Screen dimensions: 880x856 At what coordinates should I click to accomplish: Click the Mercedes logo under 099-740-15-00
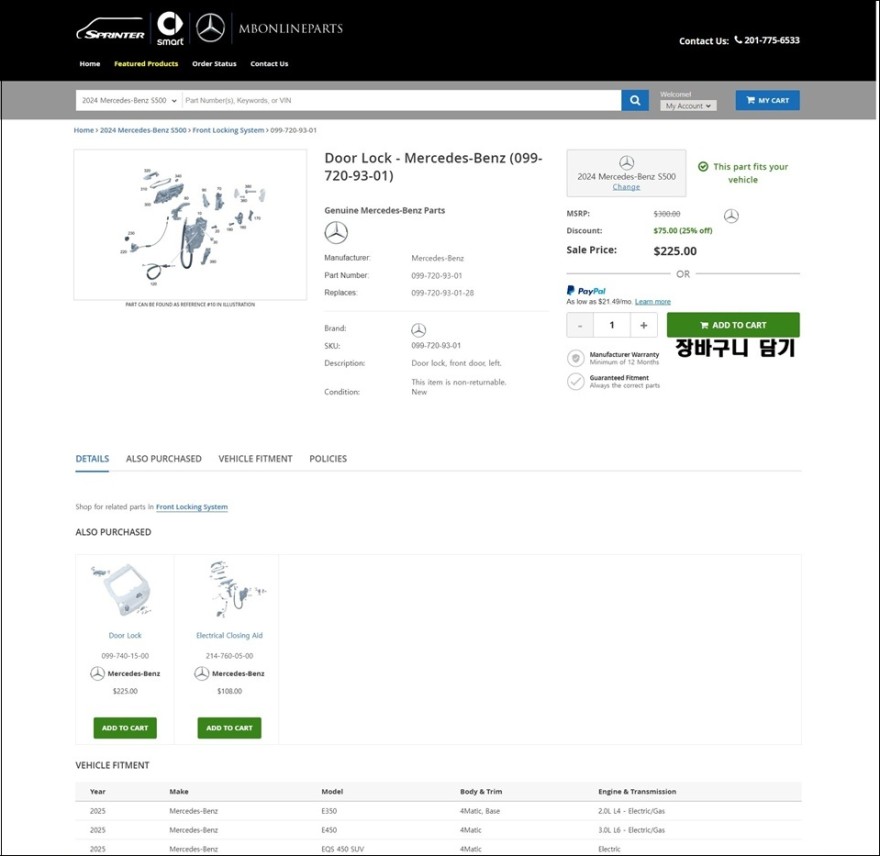pyautogui.click(x=97, y=674)
